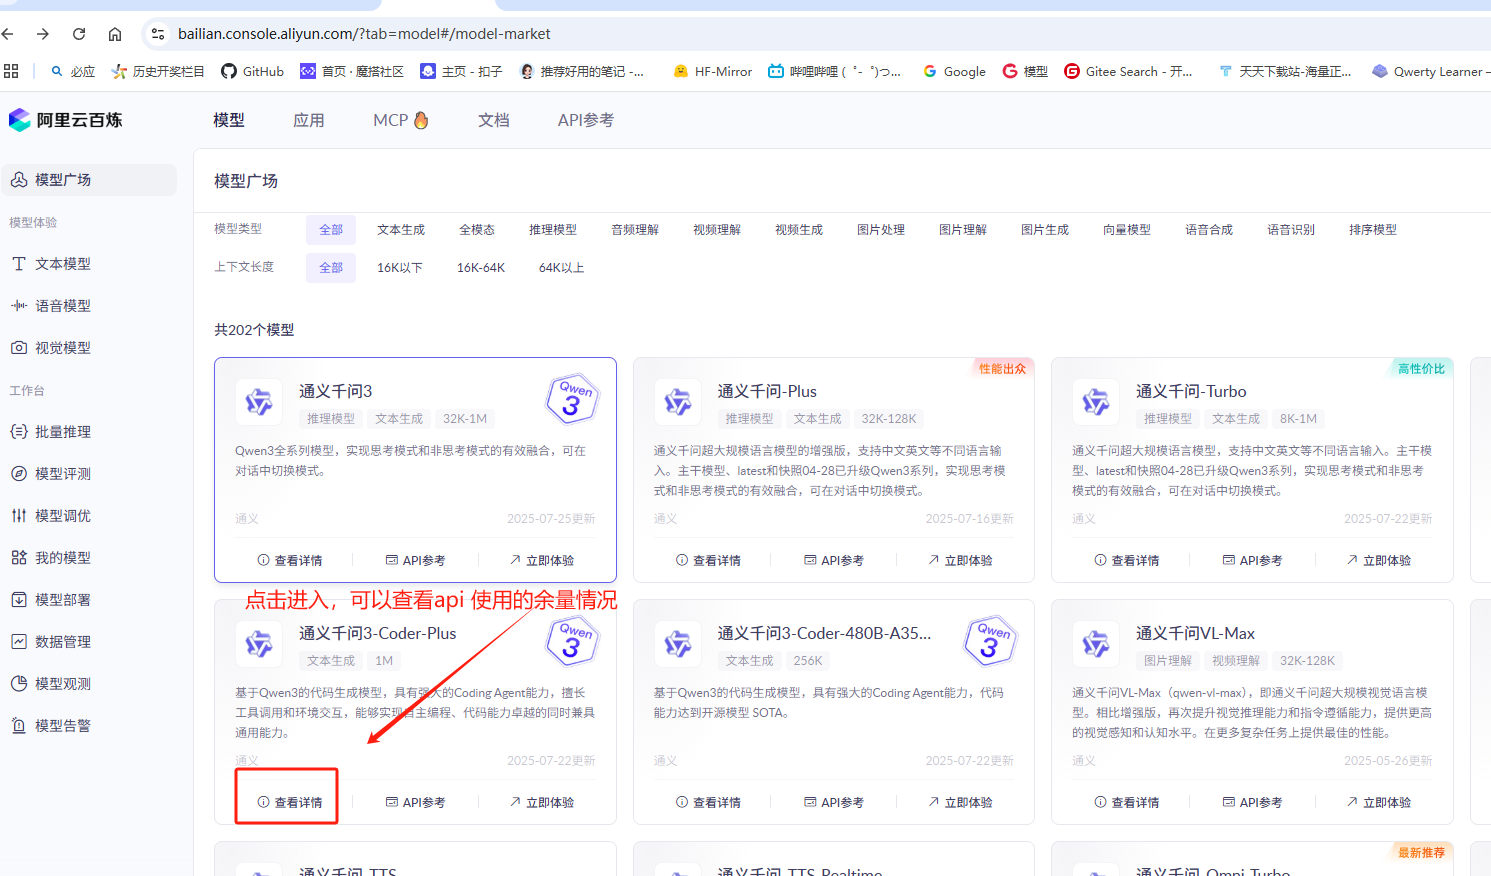This screenshot has height=876, width=1491.
Task: View site info icon in address bar
Action: [x=157, y=34]
